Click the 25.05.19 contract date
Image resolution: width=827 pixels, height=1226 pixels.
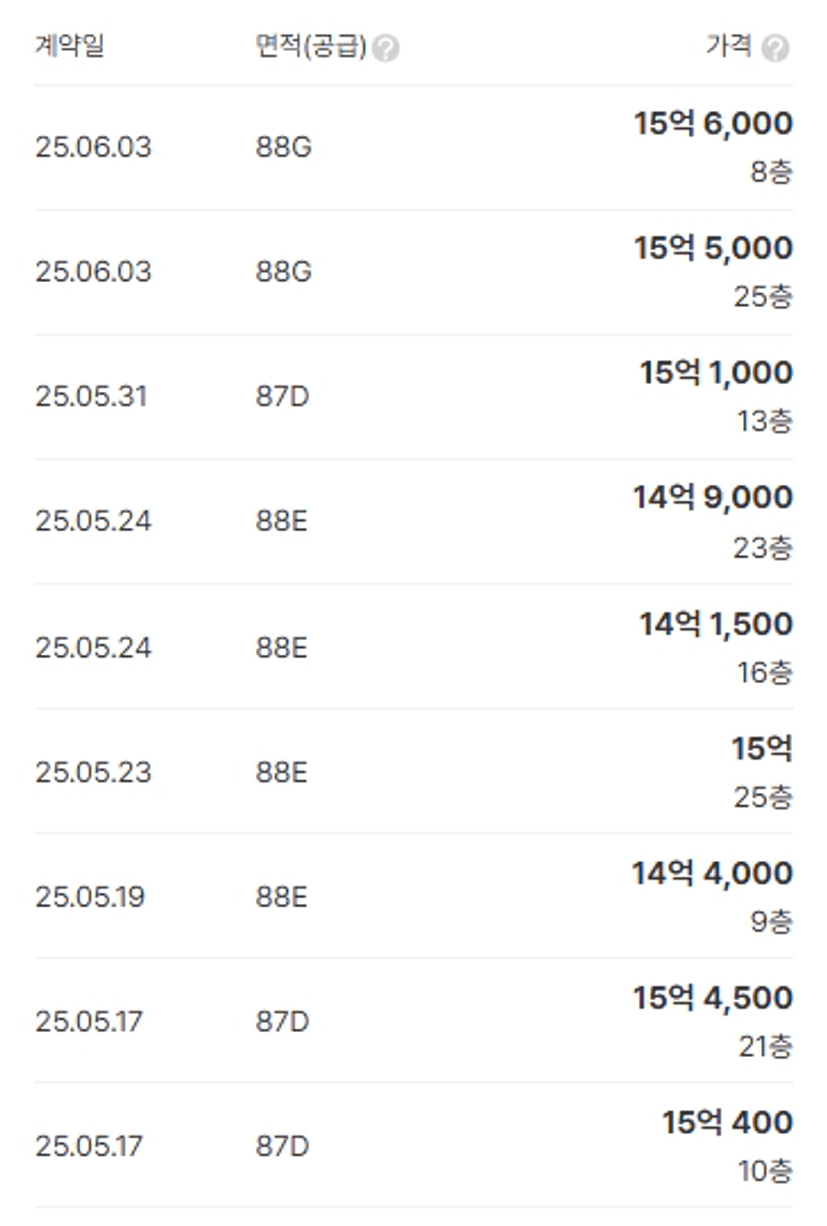pos(90,897)
